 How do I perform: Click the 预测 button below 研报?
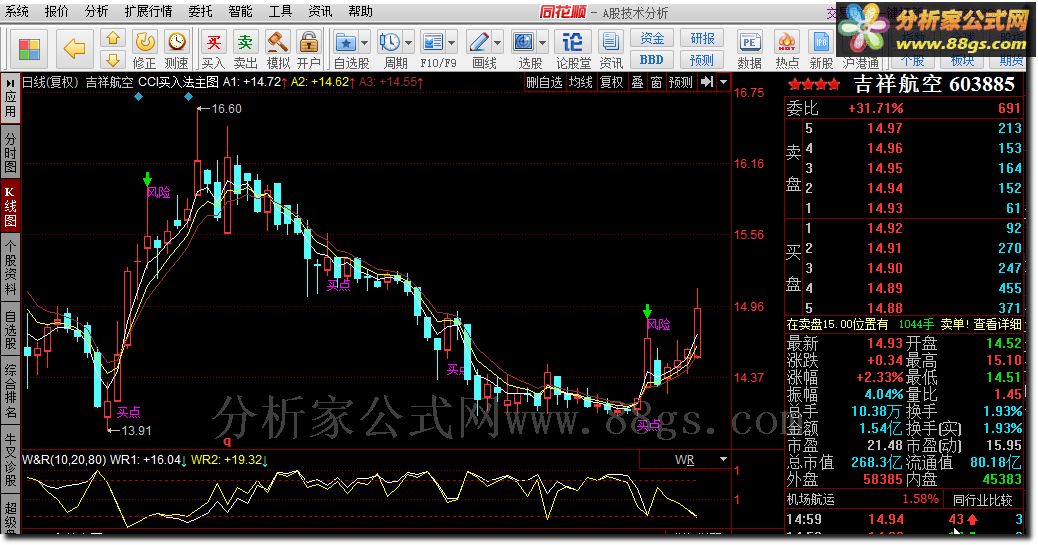click(702, 60)
